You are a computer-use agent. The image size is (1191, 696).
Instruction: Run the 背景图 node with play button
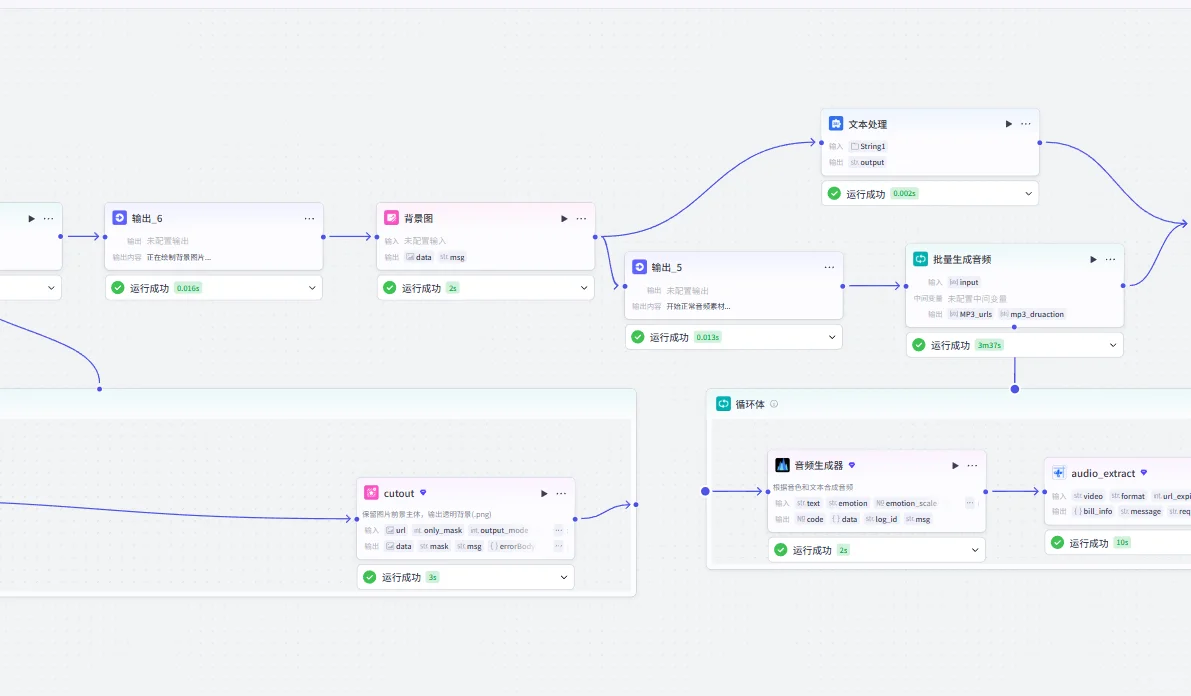click(564, 218)
